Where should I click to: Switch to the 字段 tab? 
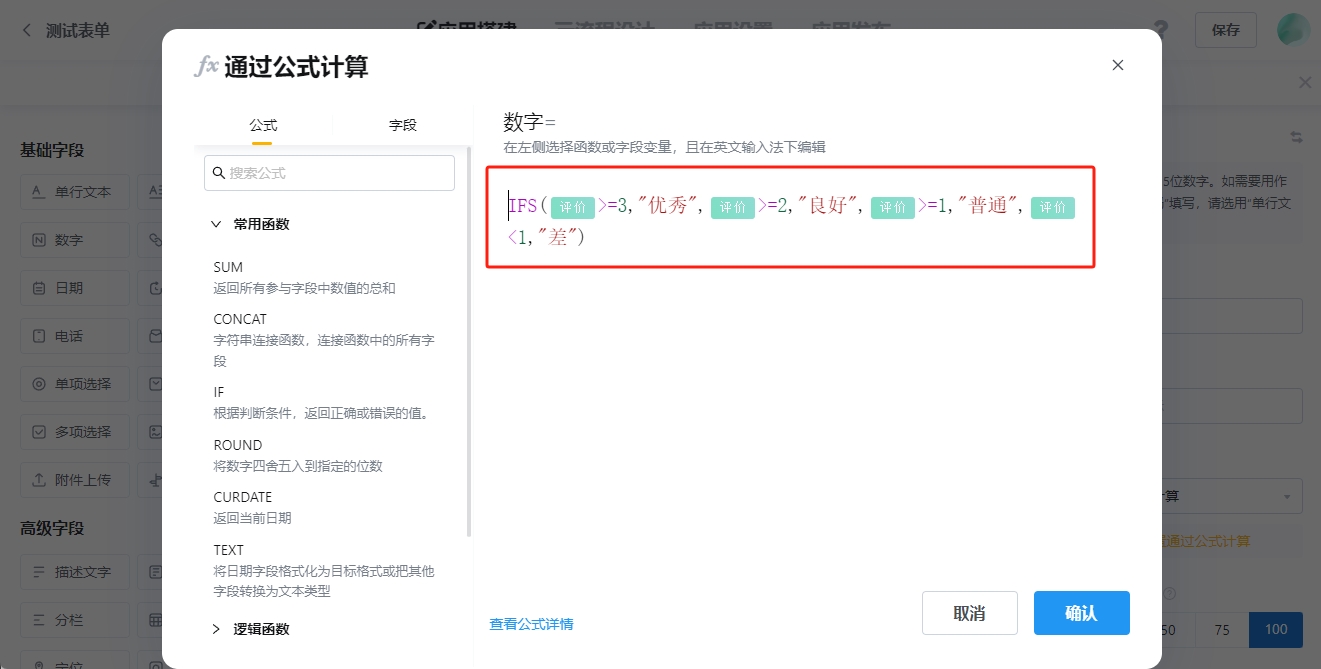tap(402, 125)
